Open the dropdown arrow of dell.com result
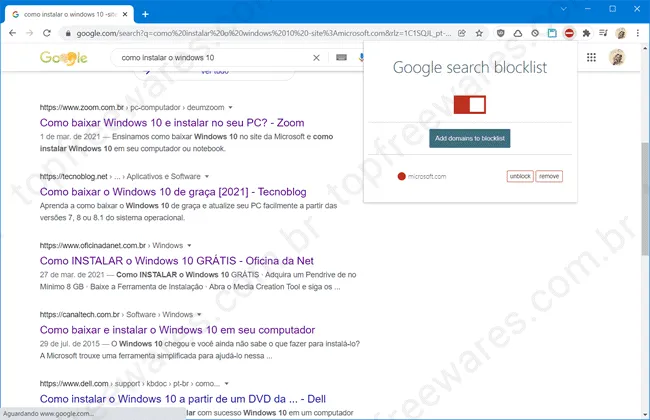The width and height of the screenshot is (650, 420). 226,384
